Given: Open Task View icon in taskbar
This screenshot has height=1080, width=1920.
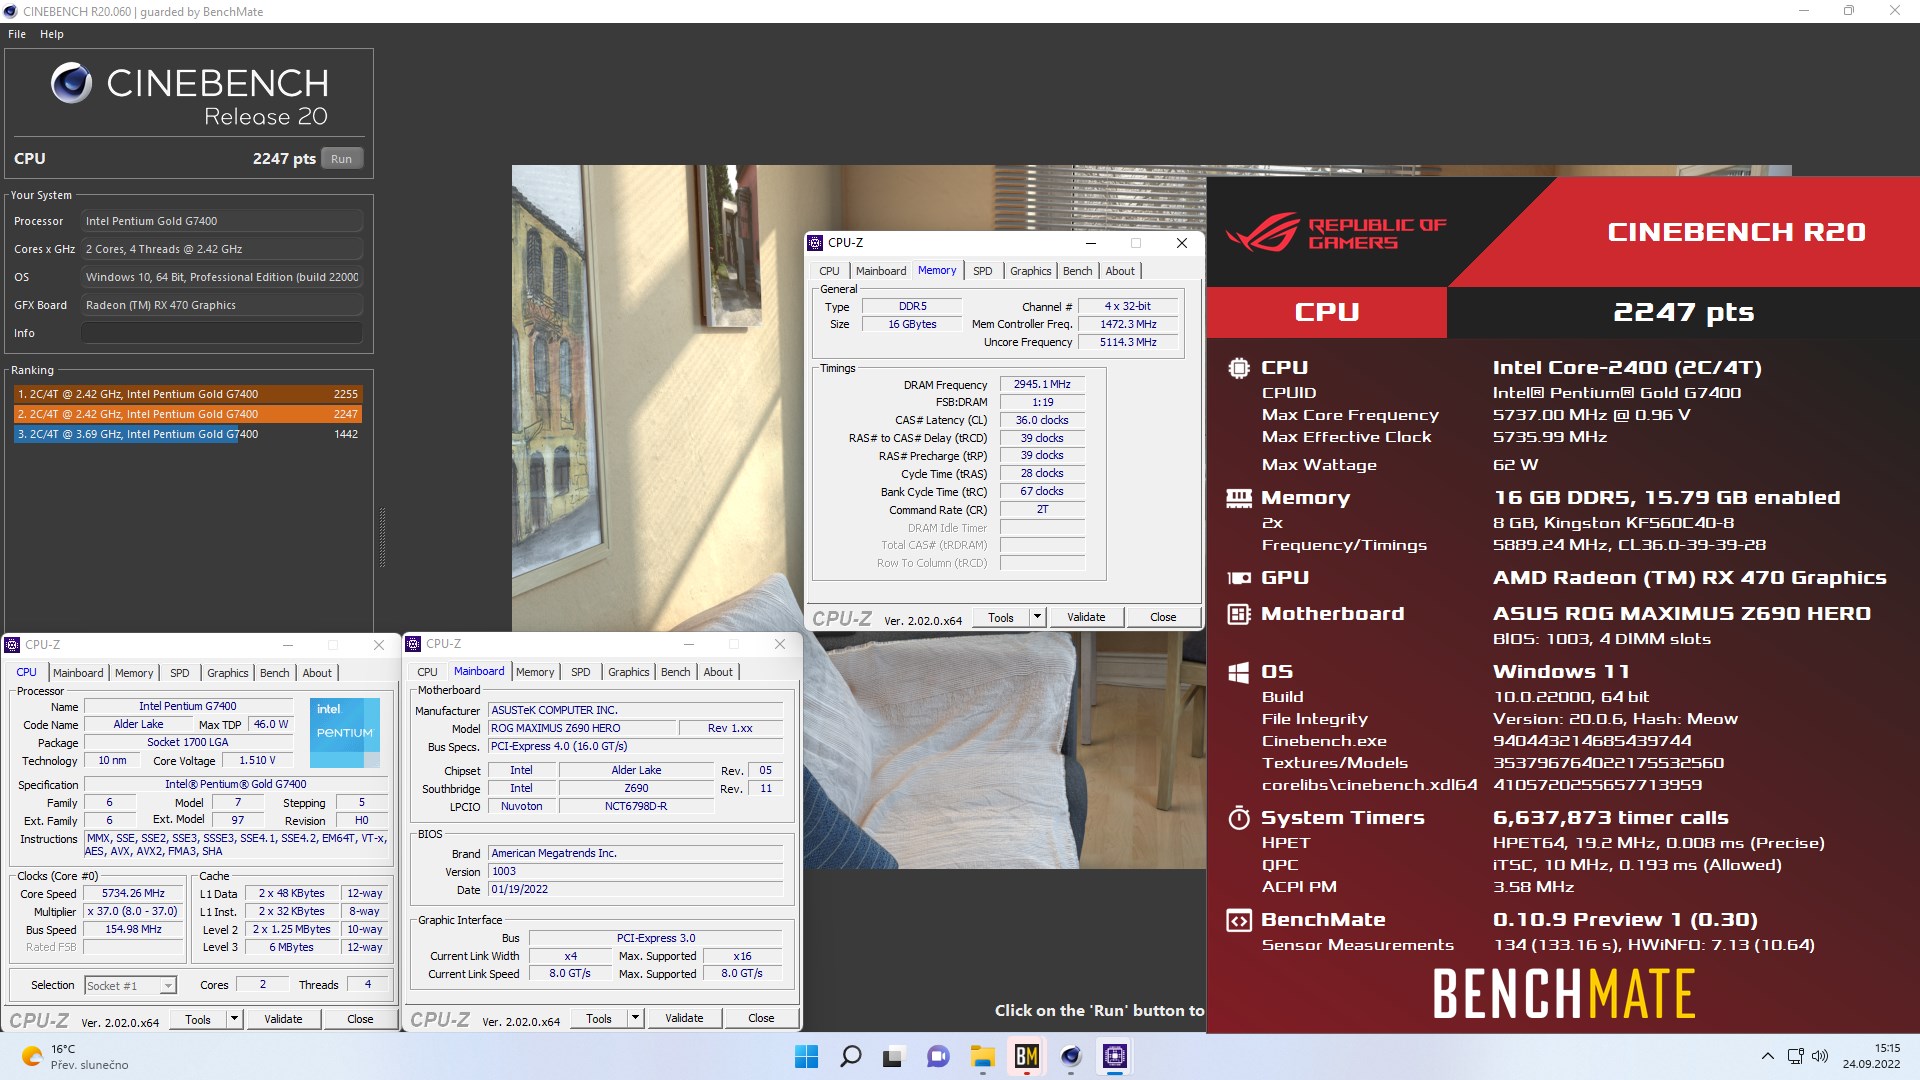Looking at the screenshot, I should (893, 1056).
